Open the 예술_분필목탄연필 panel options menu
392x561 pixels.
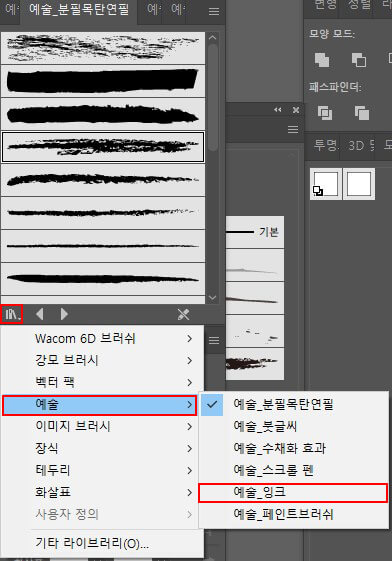[x=214, y=11]
